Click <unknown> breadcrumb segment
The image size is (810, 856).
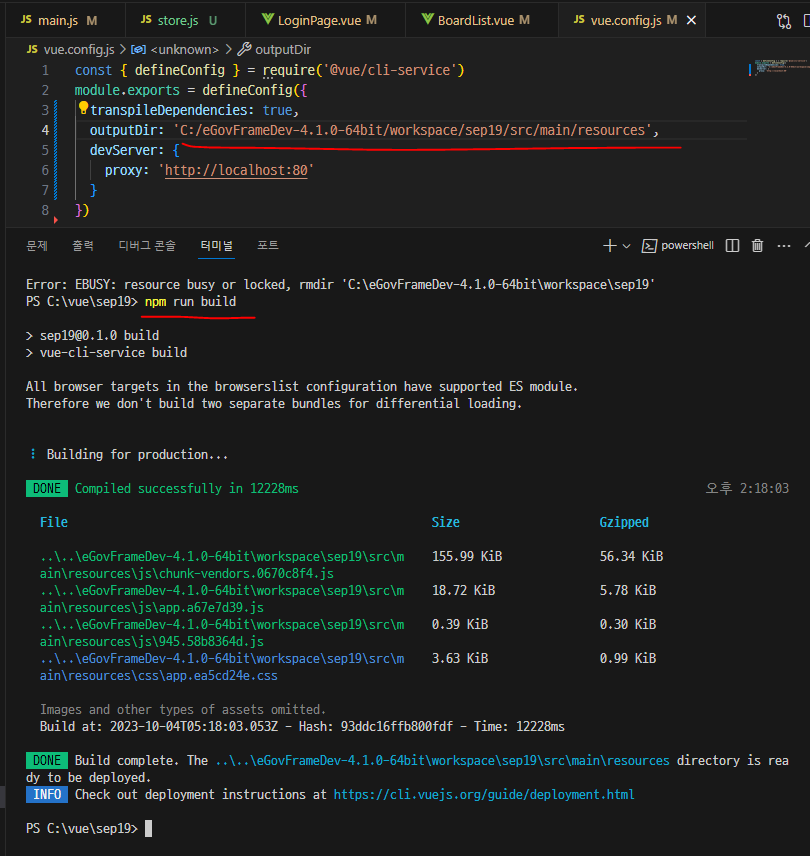(x=184, y=50)
